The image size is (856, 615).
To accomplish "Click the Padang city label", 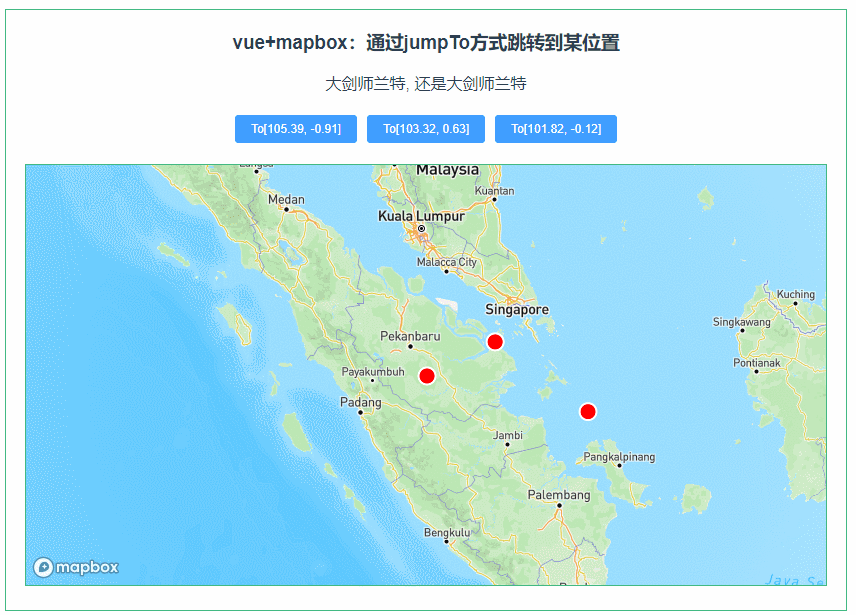I will pyautogui.click(x=361, y=403).
